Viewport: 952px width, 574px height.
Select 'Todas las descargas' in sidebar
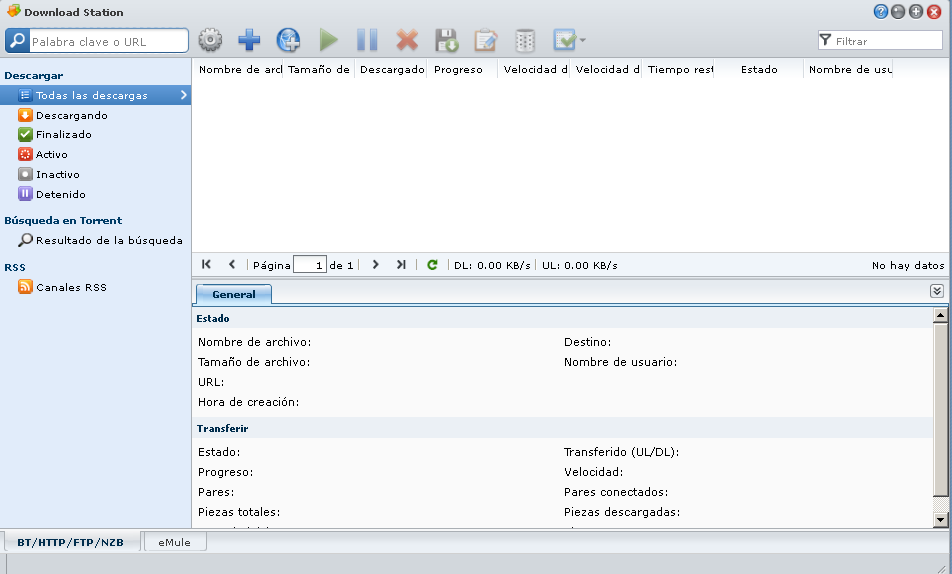pyautogui.click(x=95, y=95)
